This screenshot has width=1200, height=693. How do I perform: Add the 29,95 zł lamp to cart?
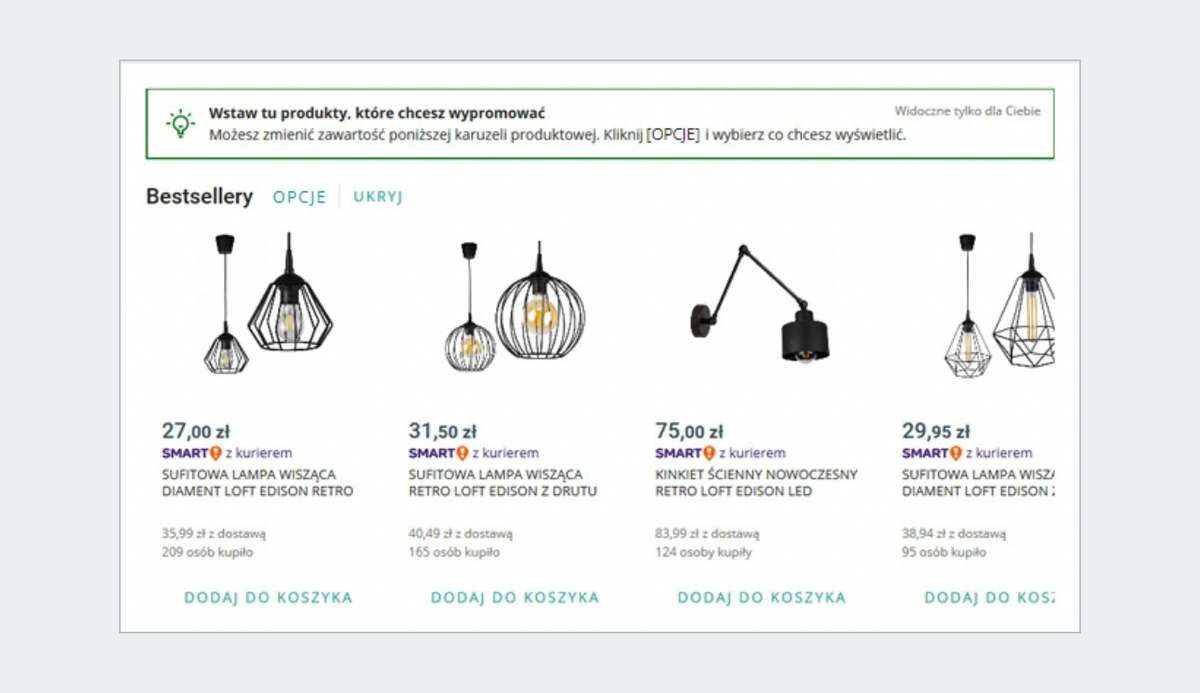click(988, 598)
